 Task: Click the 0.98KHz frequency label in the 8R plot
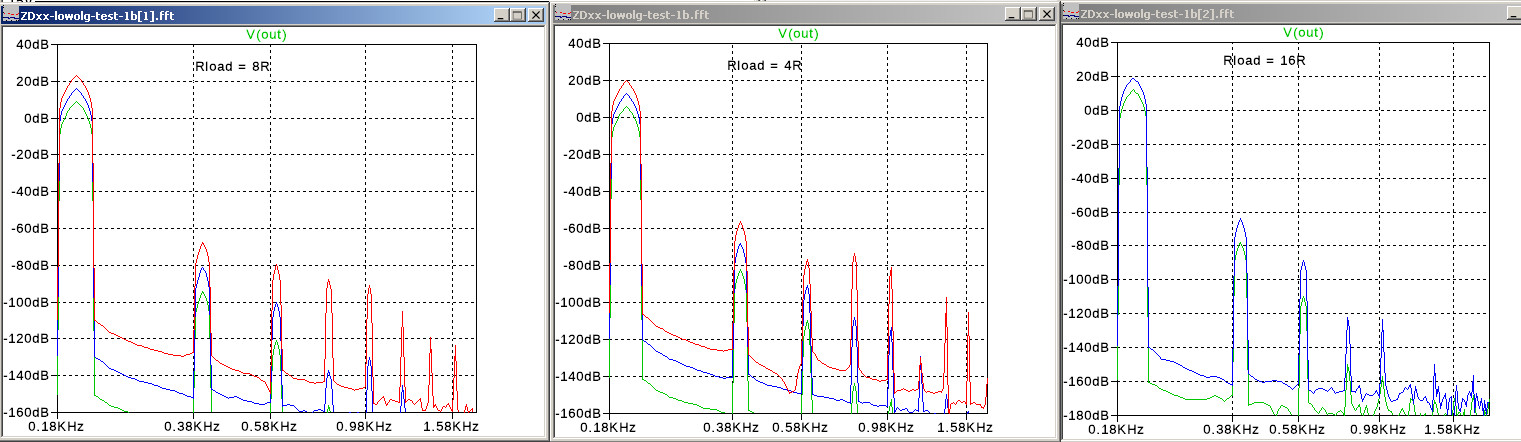pyautogui.click(x=365, y=426)
